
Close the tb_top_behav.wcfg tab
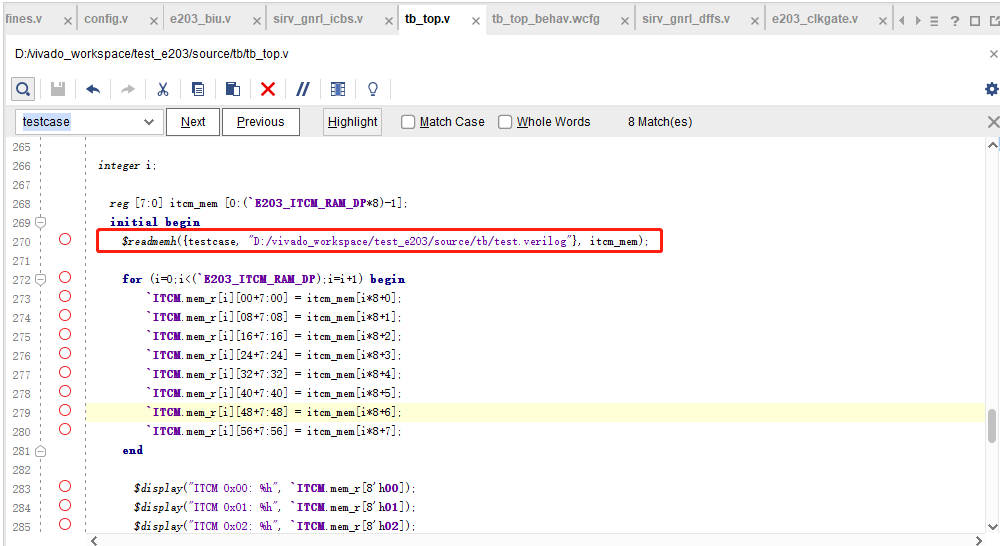(x=625, y=21)
